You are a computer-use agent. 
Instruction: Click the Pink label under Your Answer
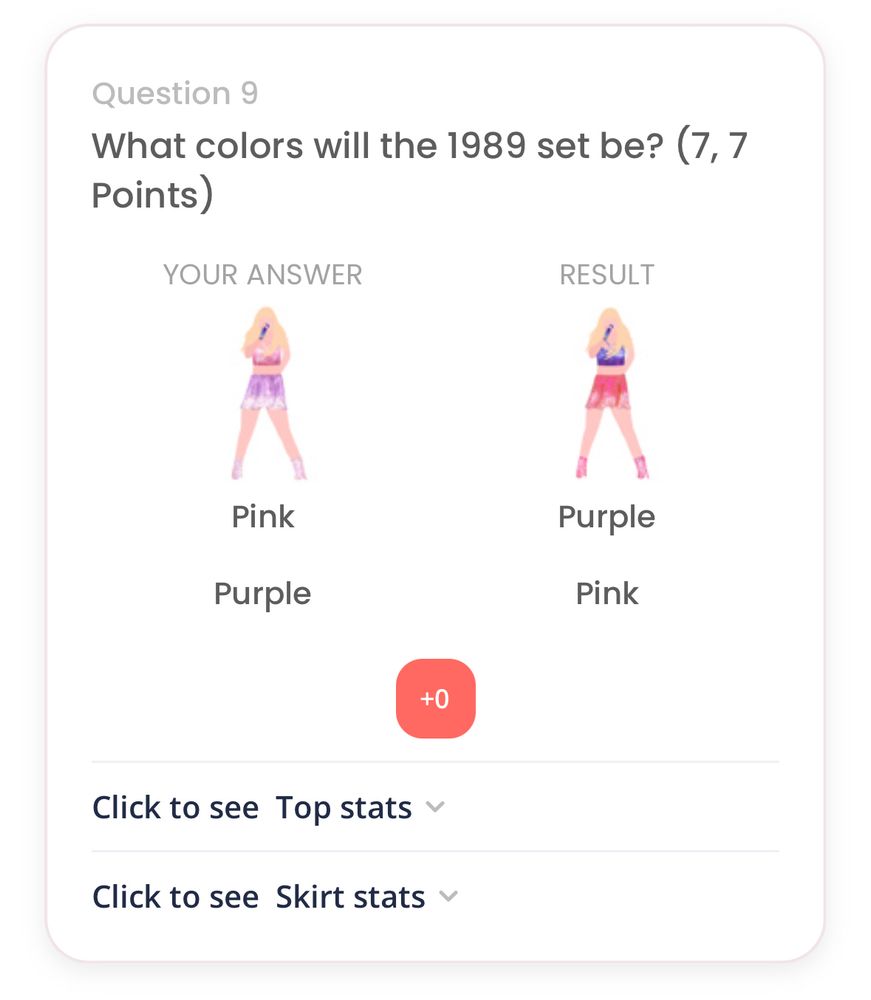pos(263,517)
